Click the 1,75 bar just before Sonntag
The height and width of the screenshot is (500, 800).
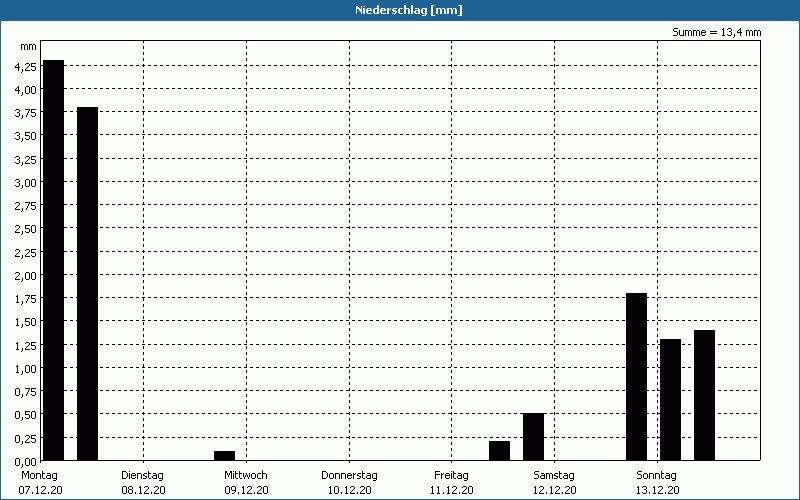[636, 377]
